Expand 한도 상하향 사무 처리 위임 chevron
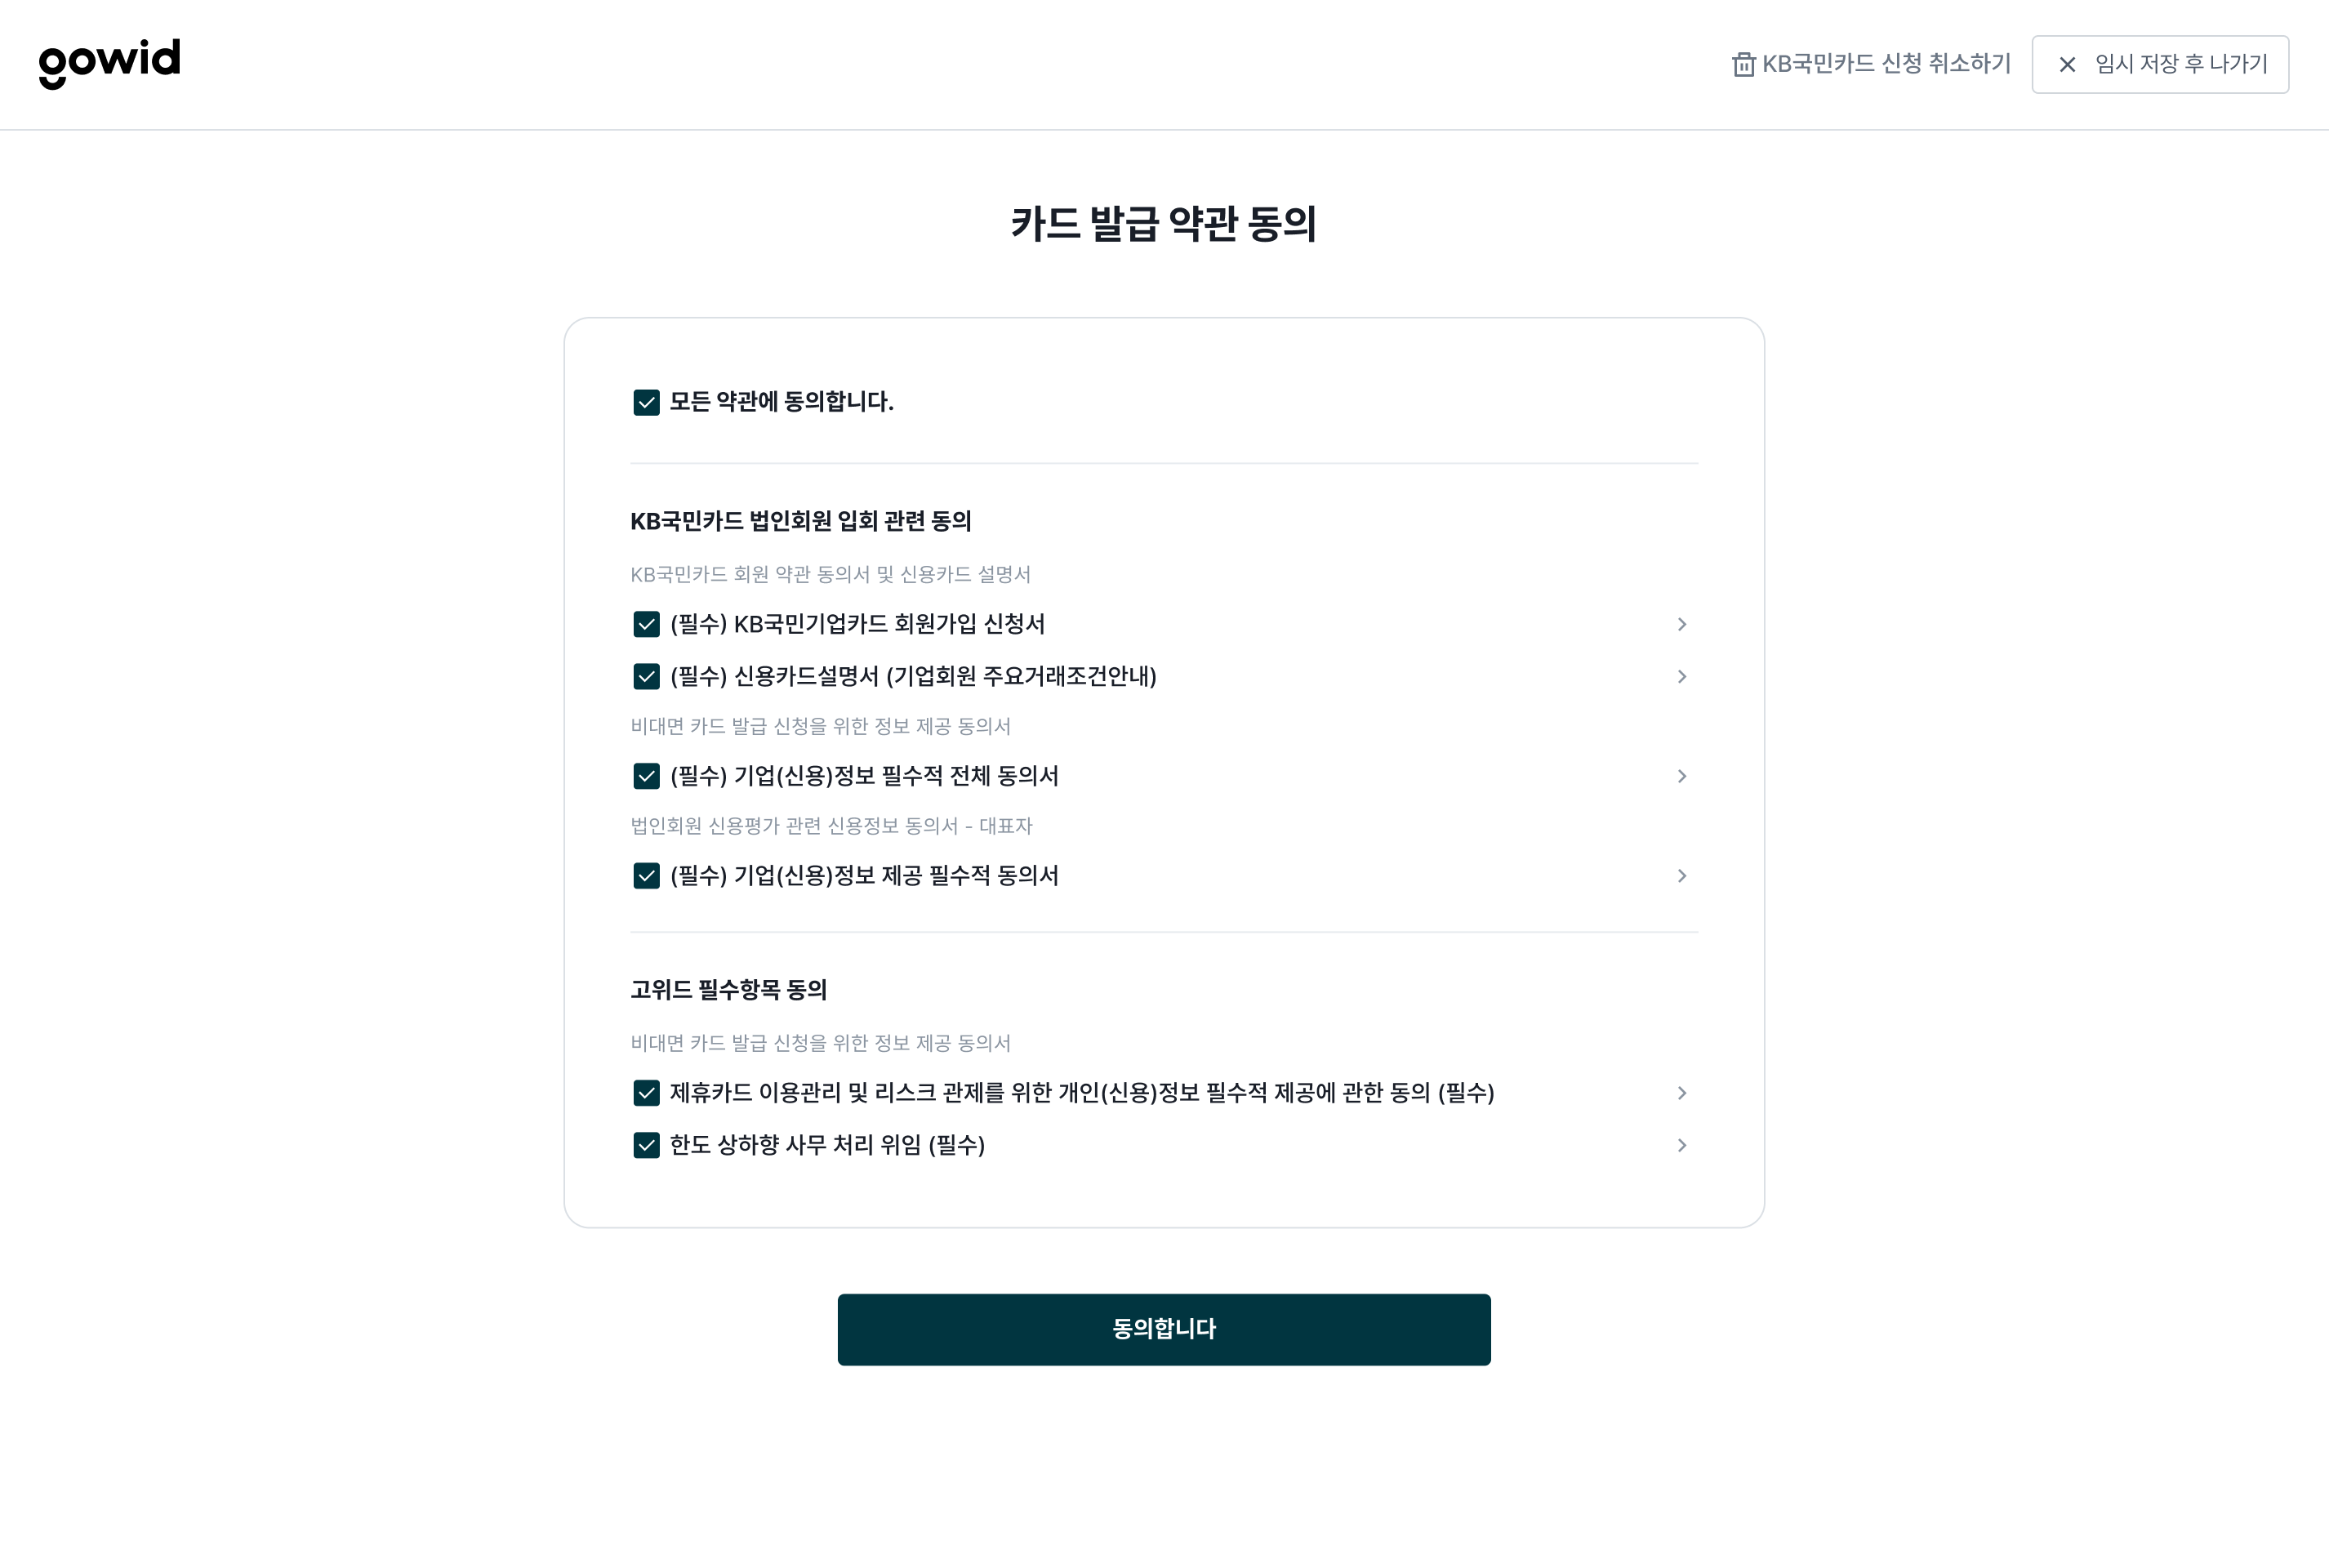 (x=1682, y=1145)
